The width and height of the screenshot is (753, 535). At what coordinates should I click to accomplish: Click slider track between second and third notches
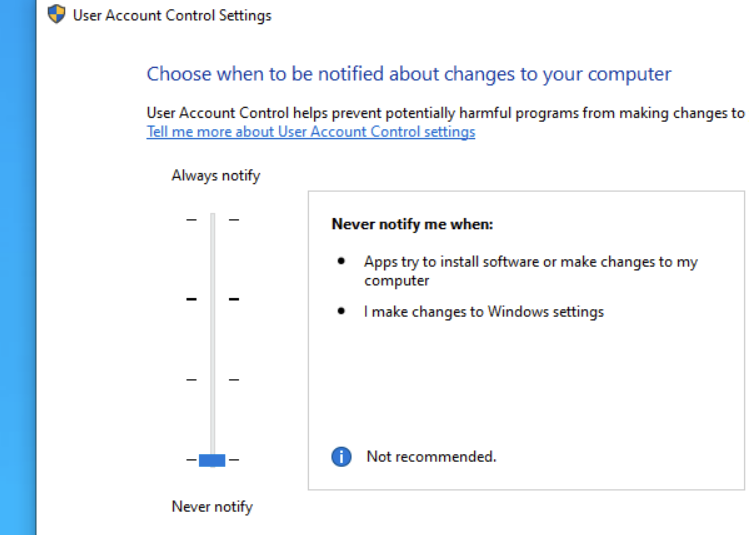pos(212,340)
